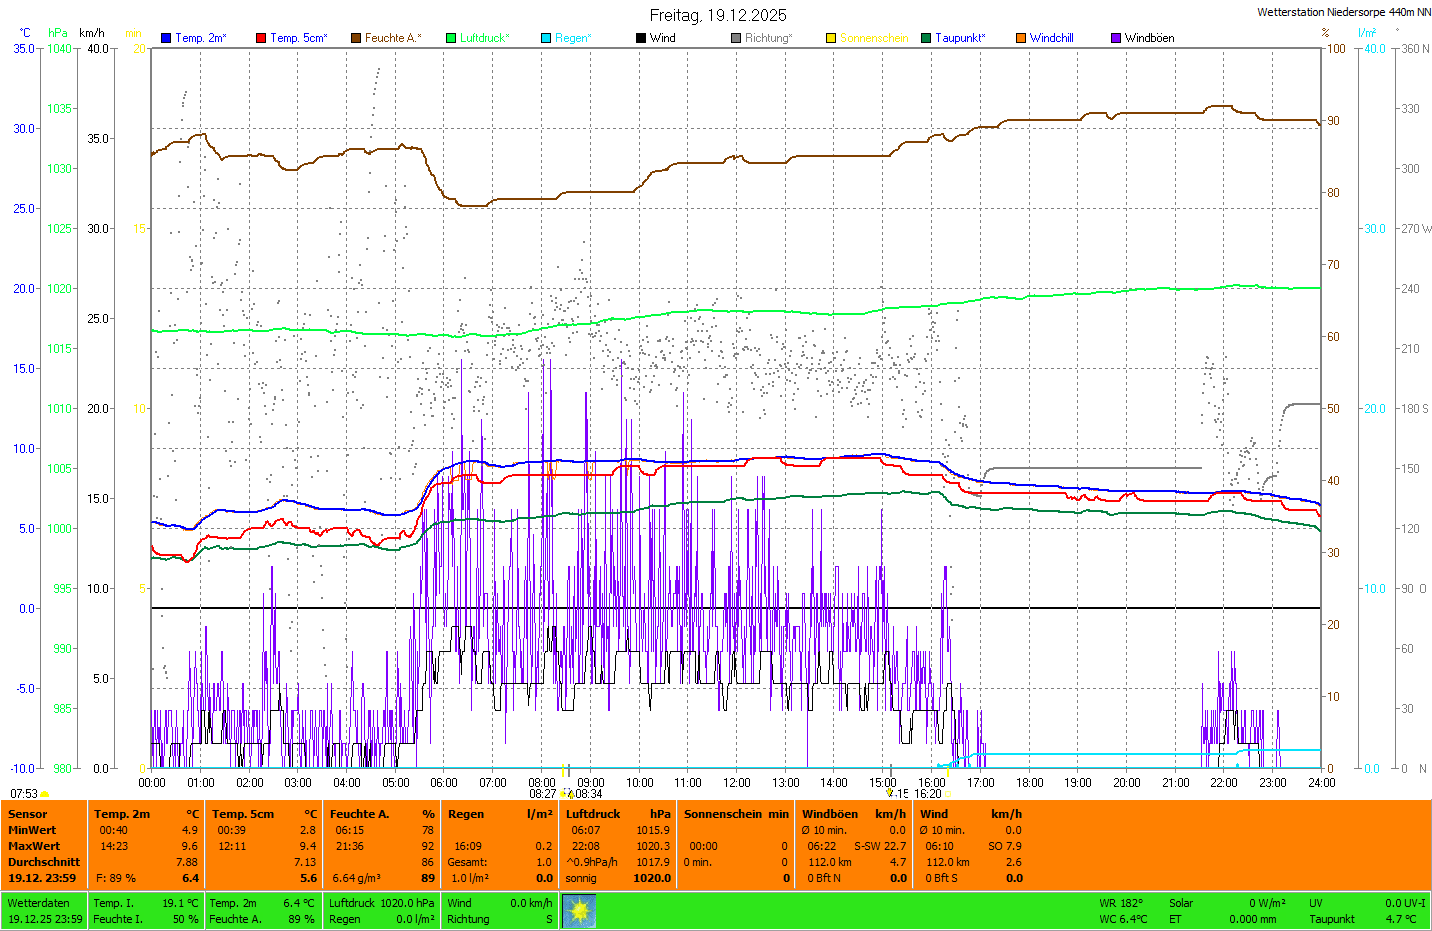
Task: Click the sunrise icon beside 07:53
Action: coord(45,794)
